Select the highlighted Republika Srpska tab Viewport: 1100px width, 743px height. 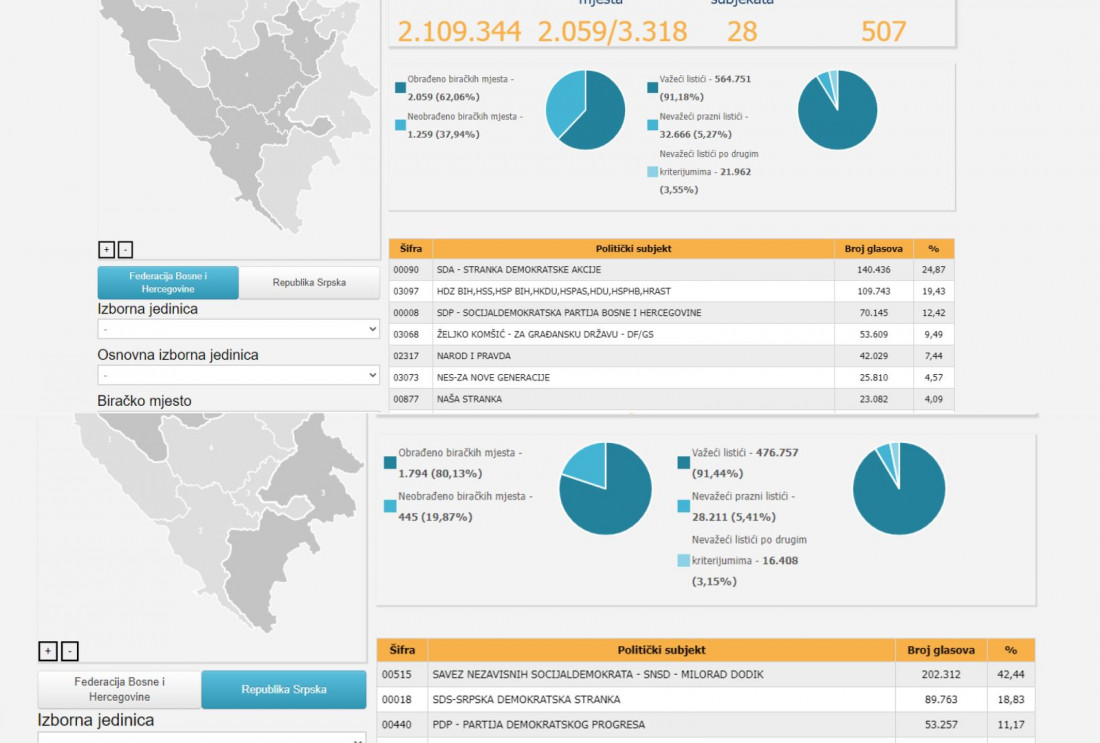point(284,689)
